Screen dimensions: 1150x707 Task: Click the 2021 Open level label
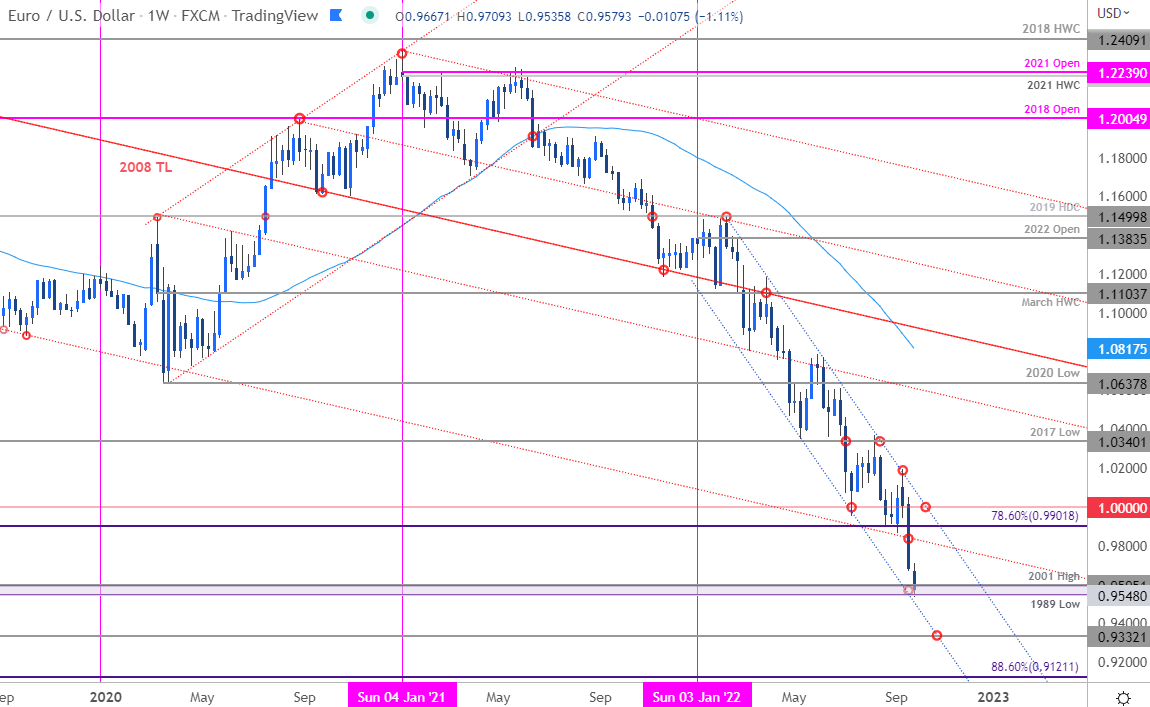[x=1052, y=63]
